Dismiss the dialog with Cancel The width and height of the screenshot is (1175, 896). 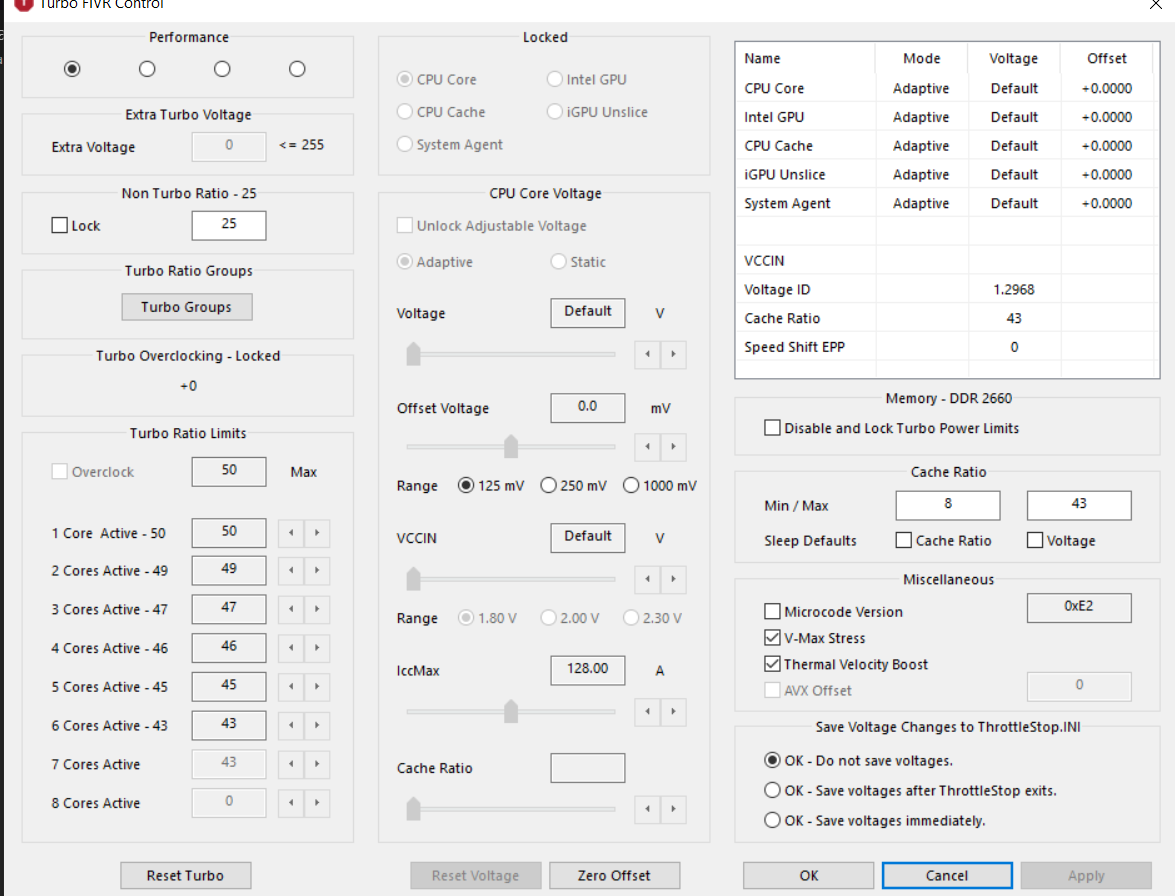click(947, 875)
